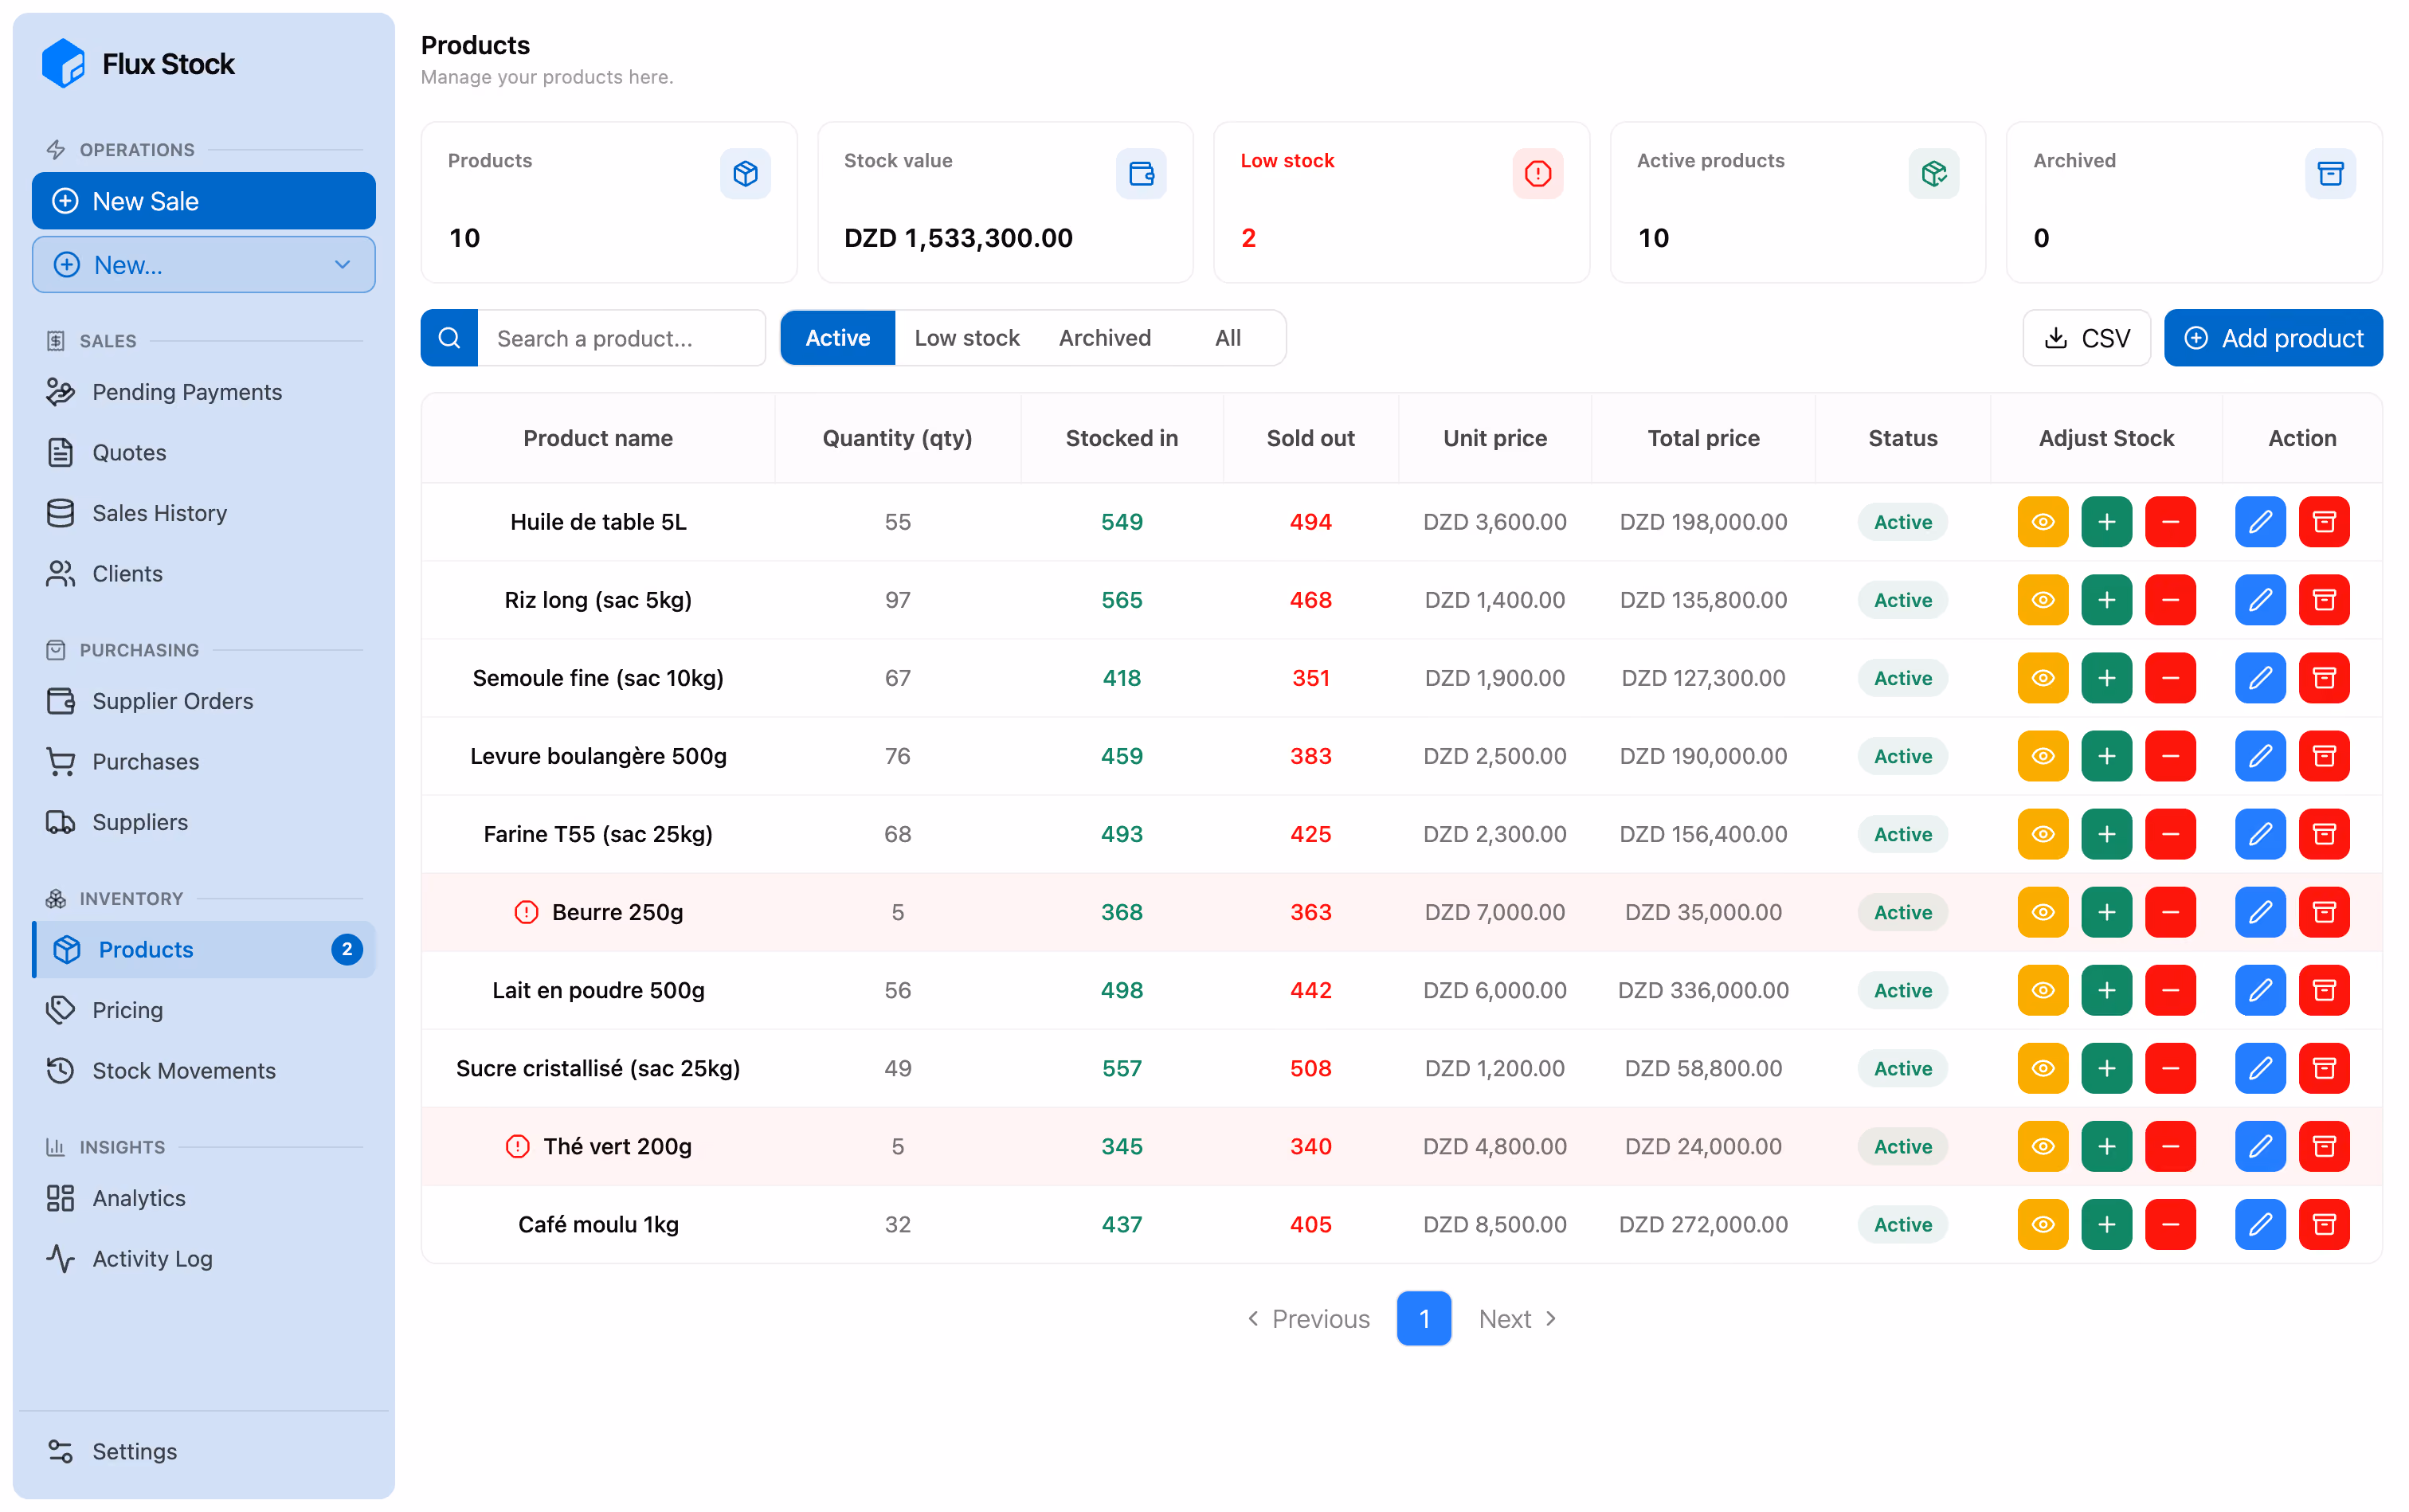Go to Previous page chevron
Screen dimensions: 2409x1512
(x=1253, y=1318)
